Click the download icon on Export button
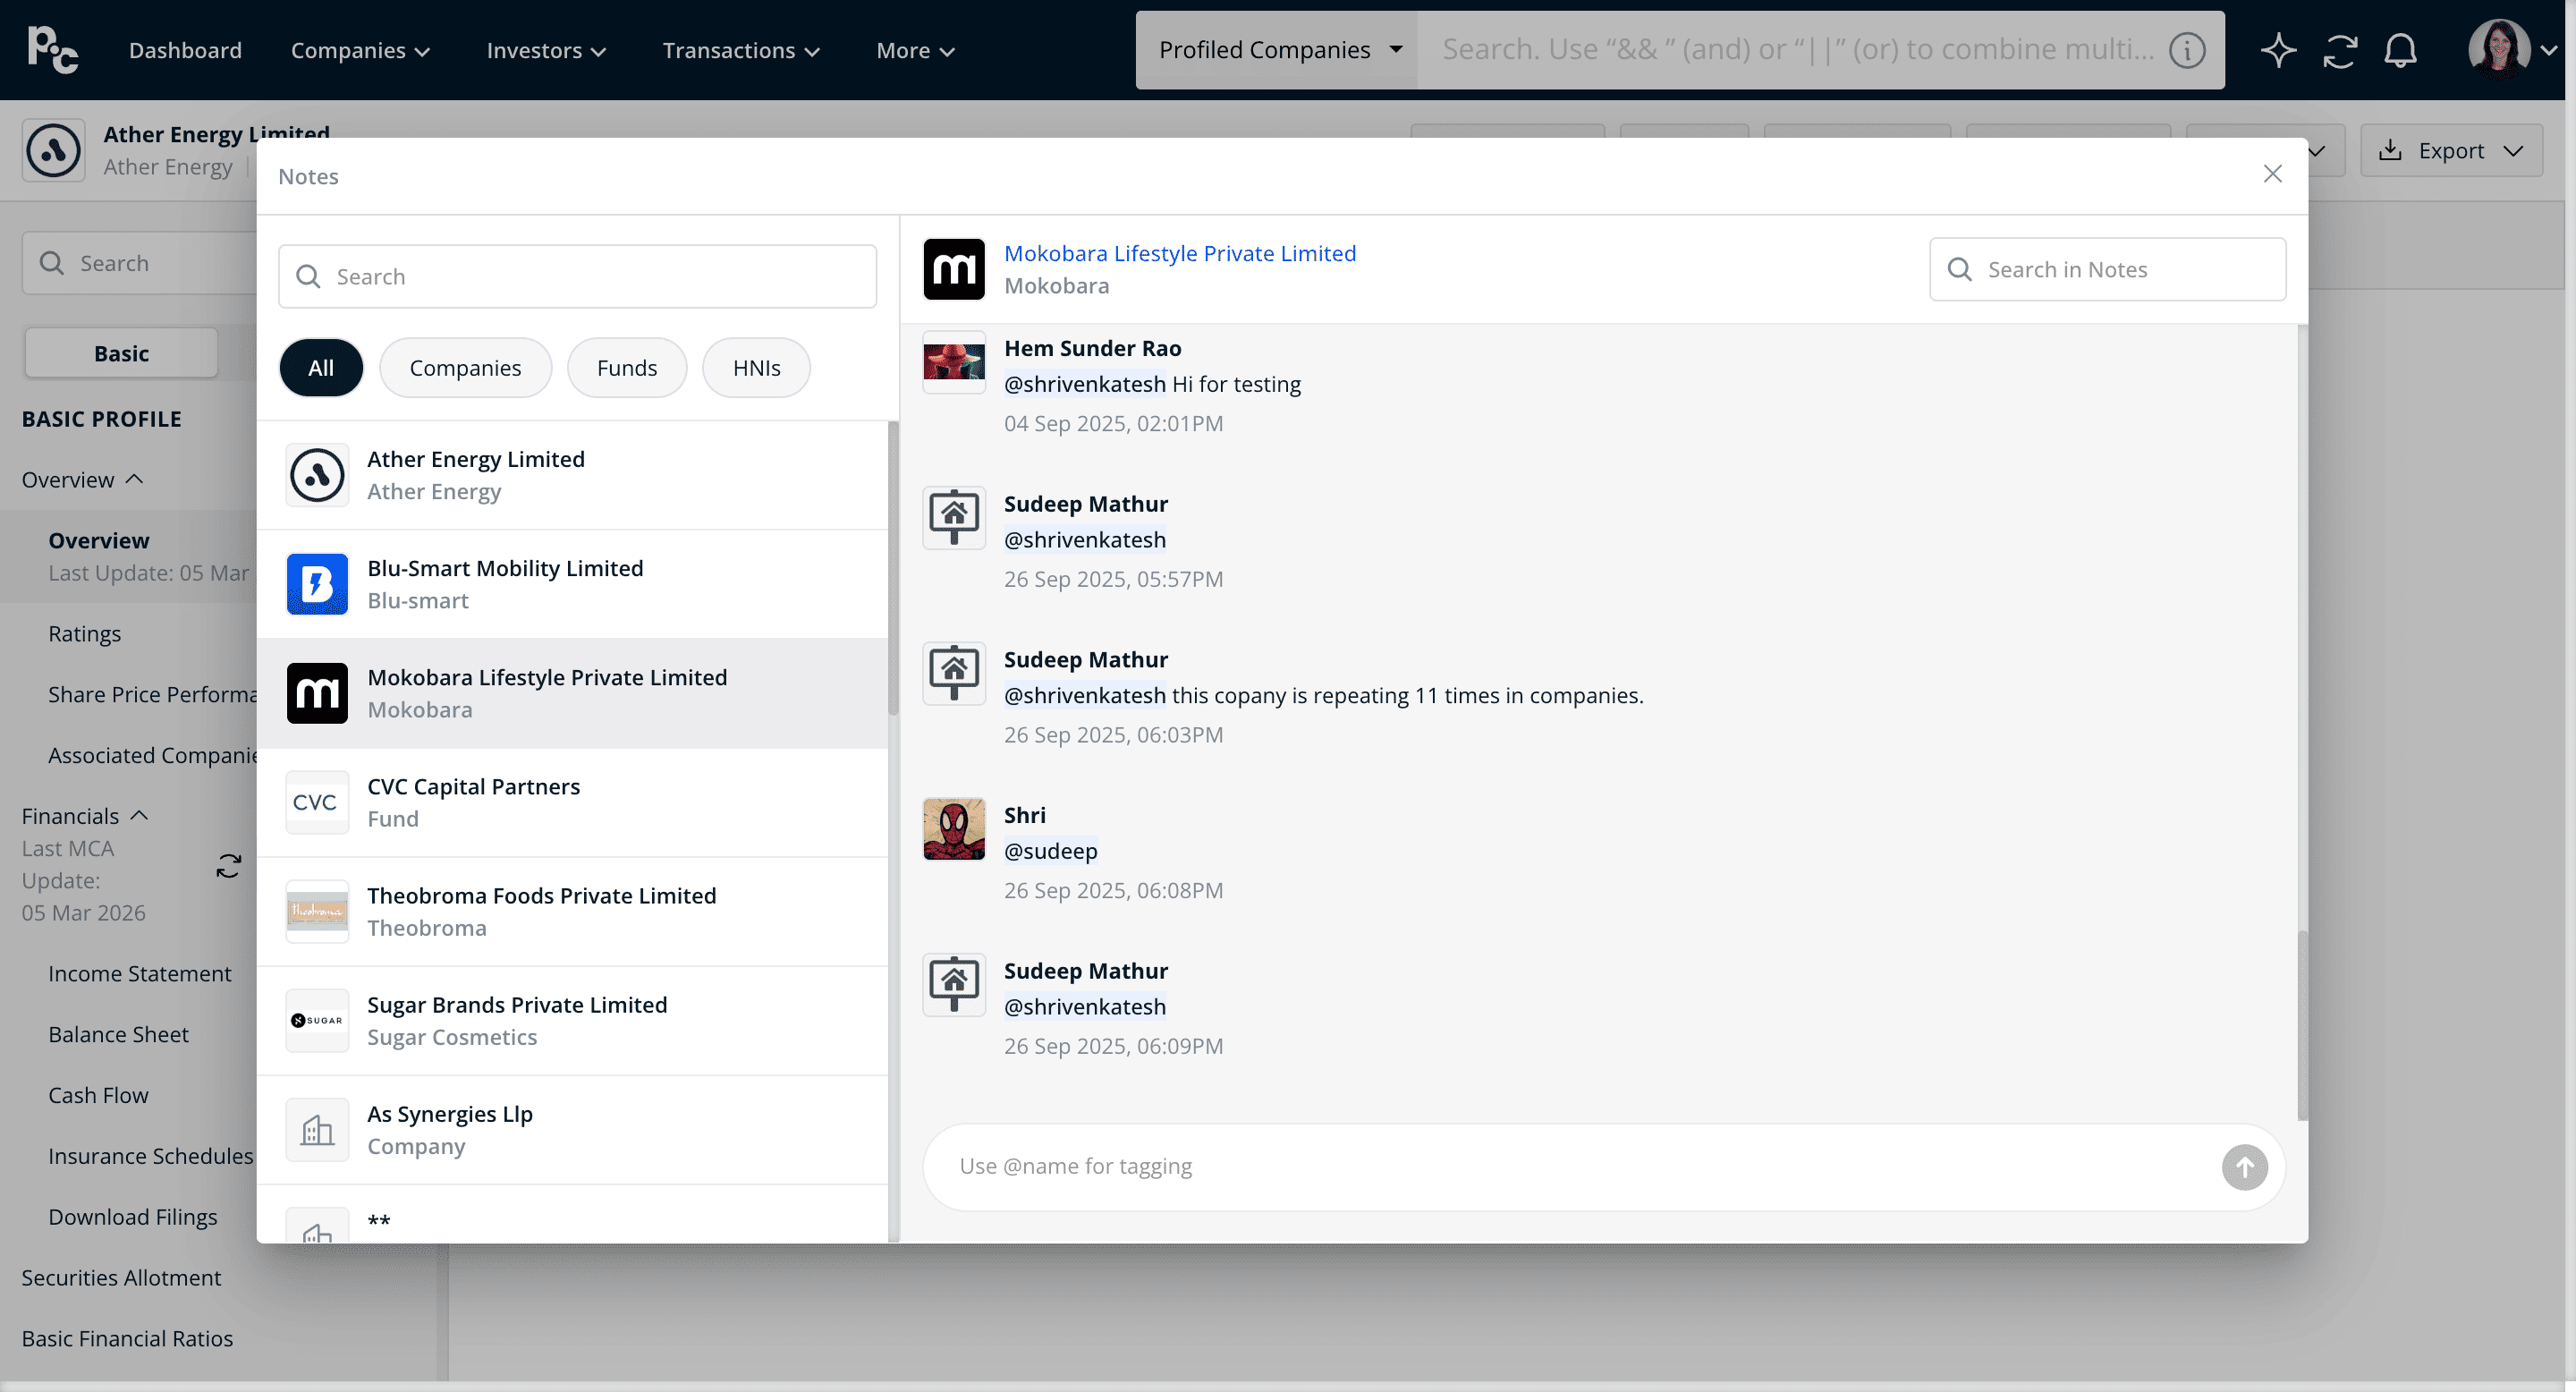The width and height of the screenshot is (2576, 1392). tap(2390, 150)
